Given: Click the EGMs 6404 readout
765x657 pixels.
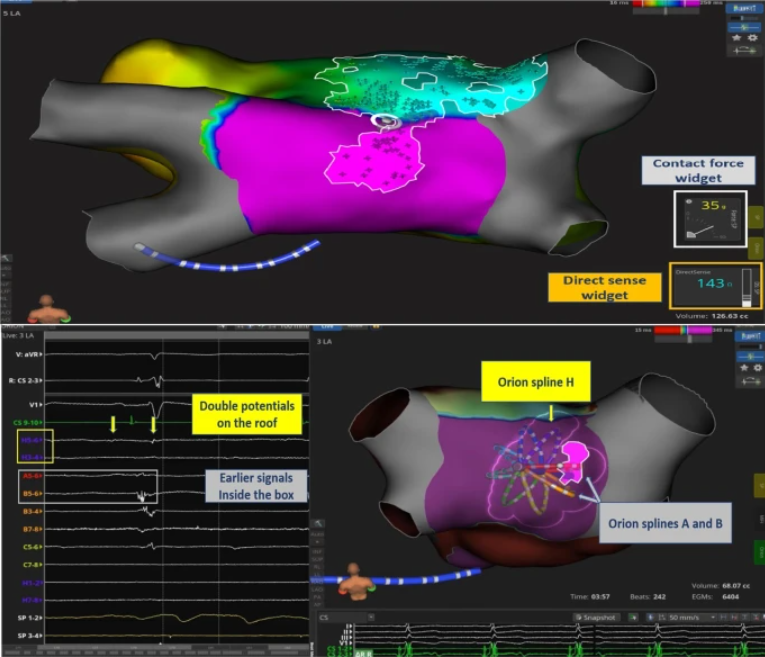Looking at the screenshot, I should point(715,597).
